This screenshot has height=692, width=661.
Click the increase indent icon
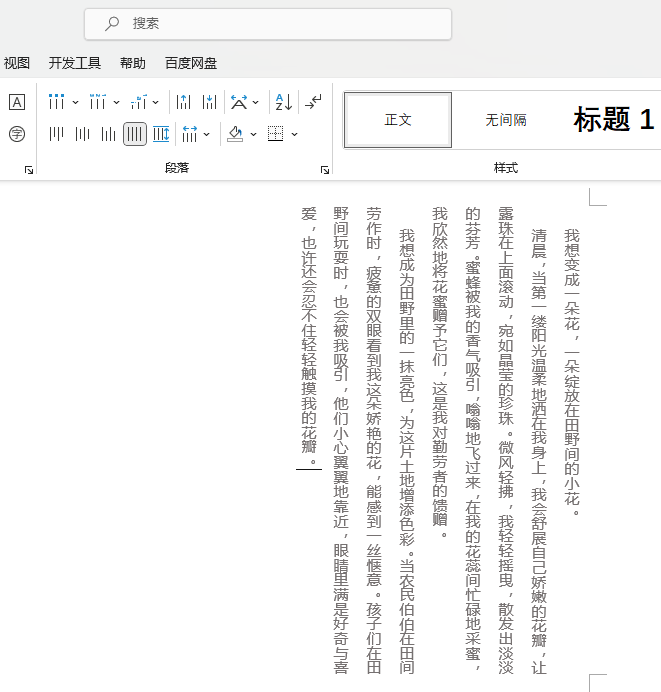pos(210,102)
